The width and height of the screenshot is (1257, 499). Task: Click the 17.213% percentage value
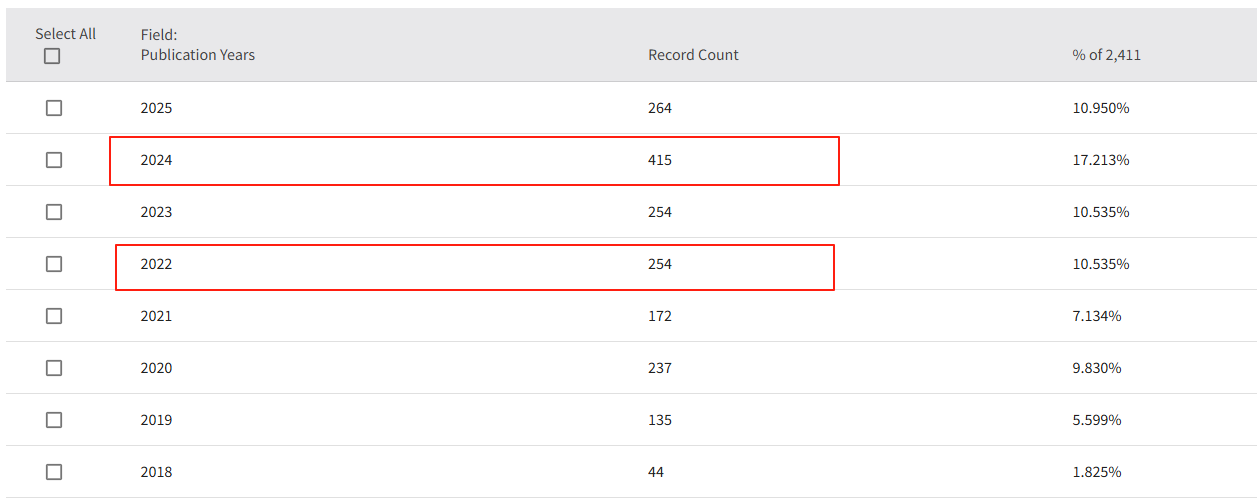point(1100,160)
